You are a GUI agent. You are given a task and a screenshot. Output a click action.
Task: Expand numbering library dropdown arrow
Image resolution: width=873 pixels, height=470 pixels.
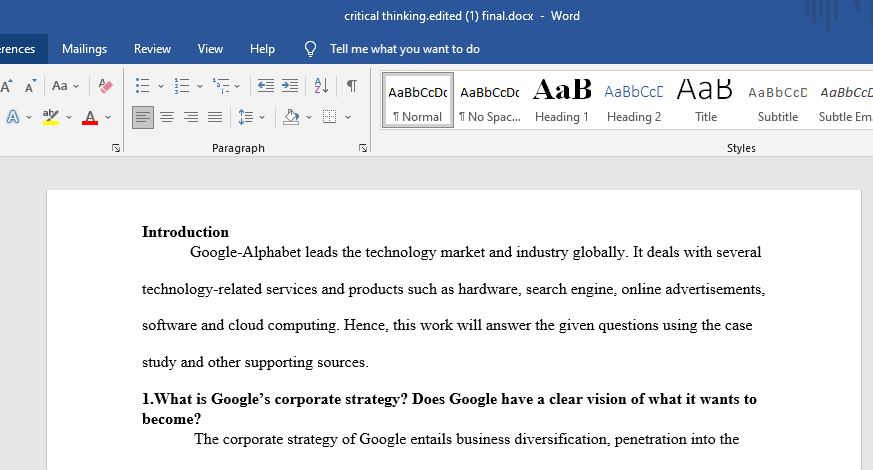tap(200, 86)
